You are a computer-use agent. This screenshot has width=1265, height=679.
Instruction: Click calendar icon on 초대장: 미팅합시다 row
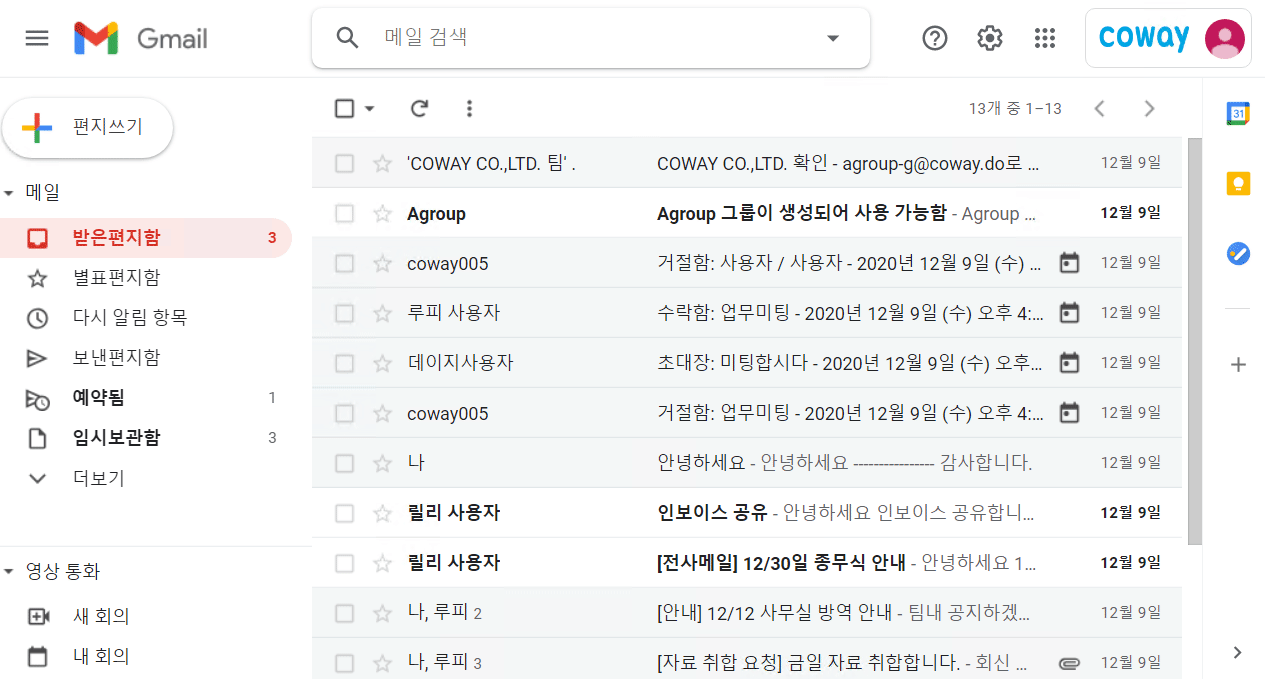[1069, 363]
